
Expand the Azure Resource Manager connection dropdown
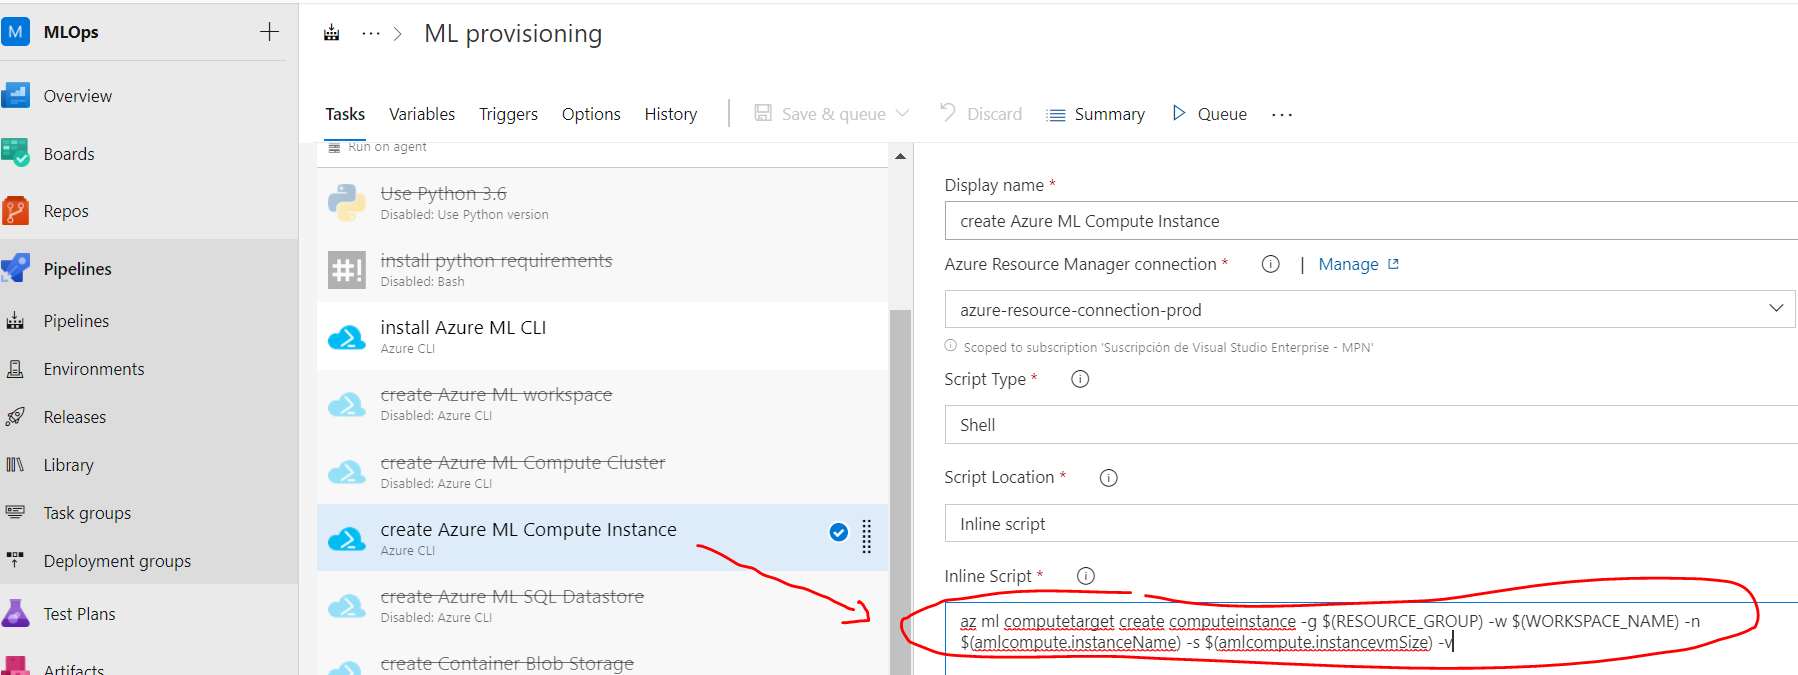point(1776,309)
